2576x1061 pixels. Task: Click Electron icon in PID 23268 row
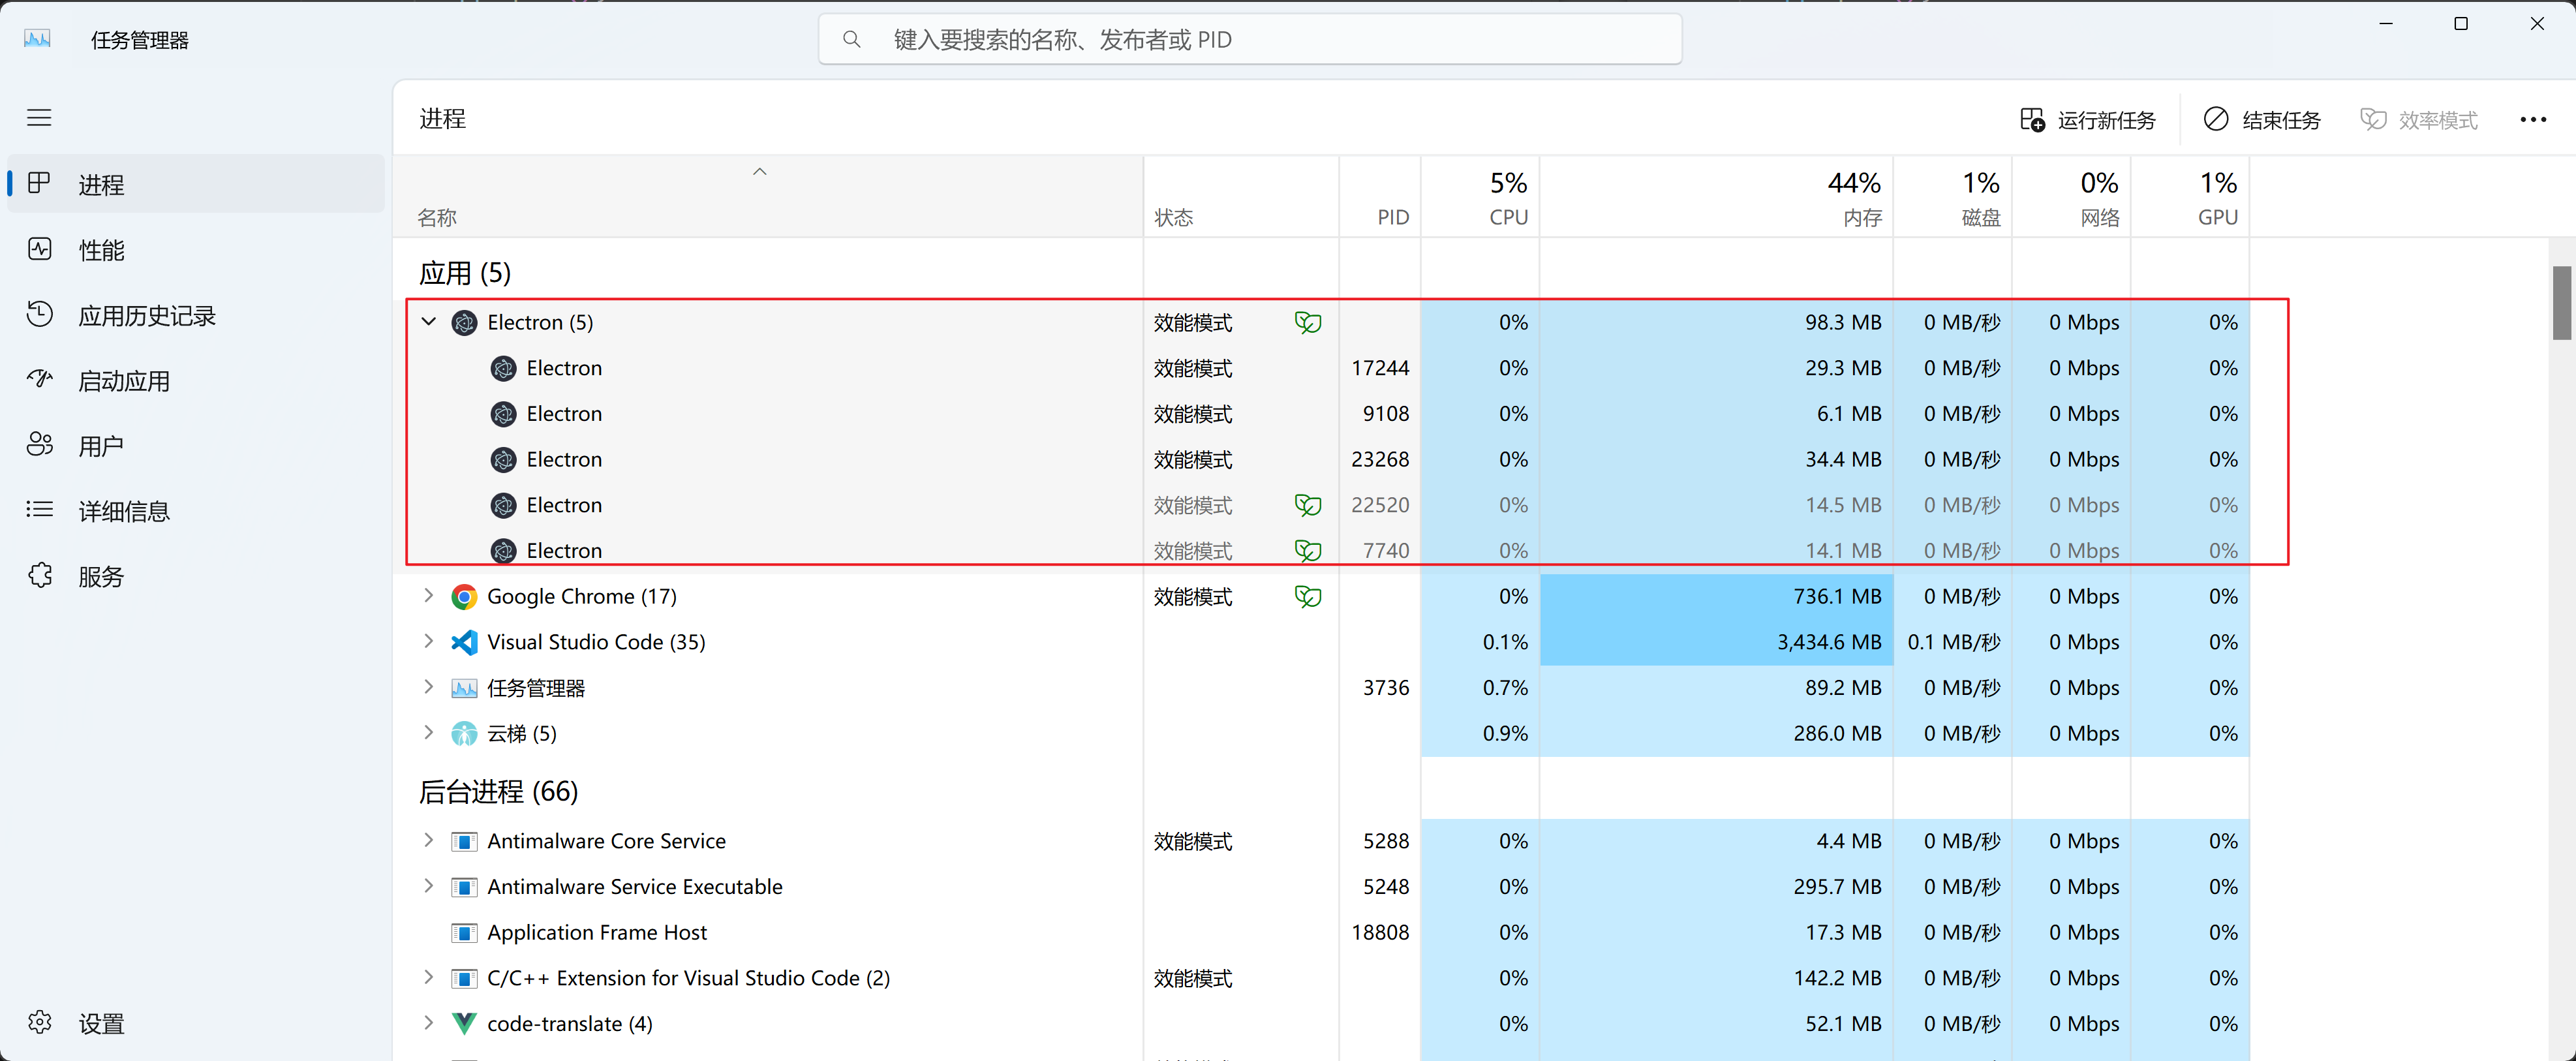coord(504,459)
